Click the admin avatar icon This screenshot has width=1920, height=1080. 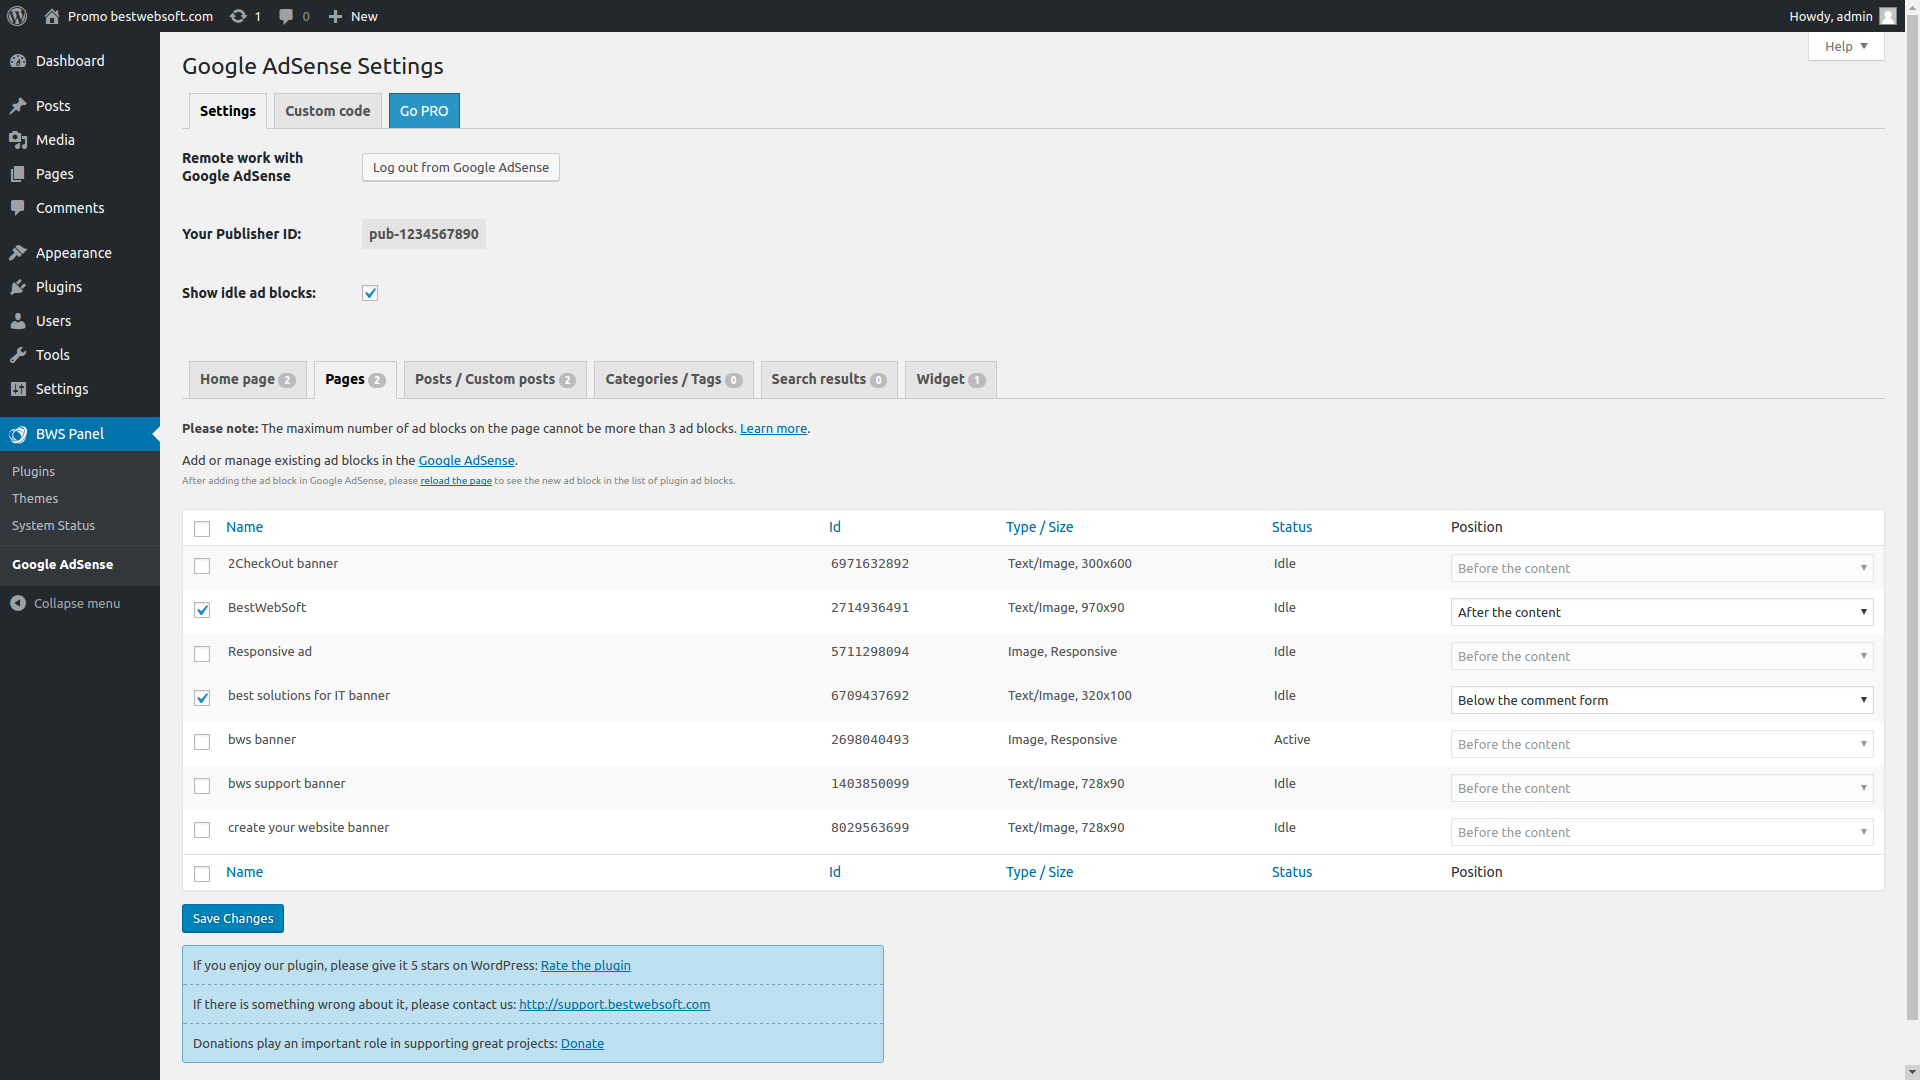(1887, 16)
